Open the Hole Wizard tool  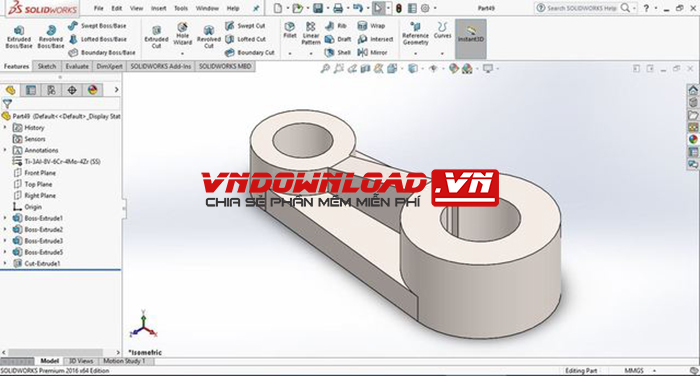[182, 34]
